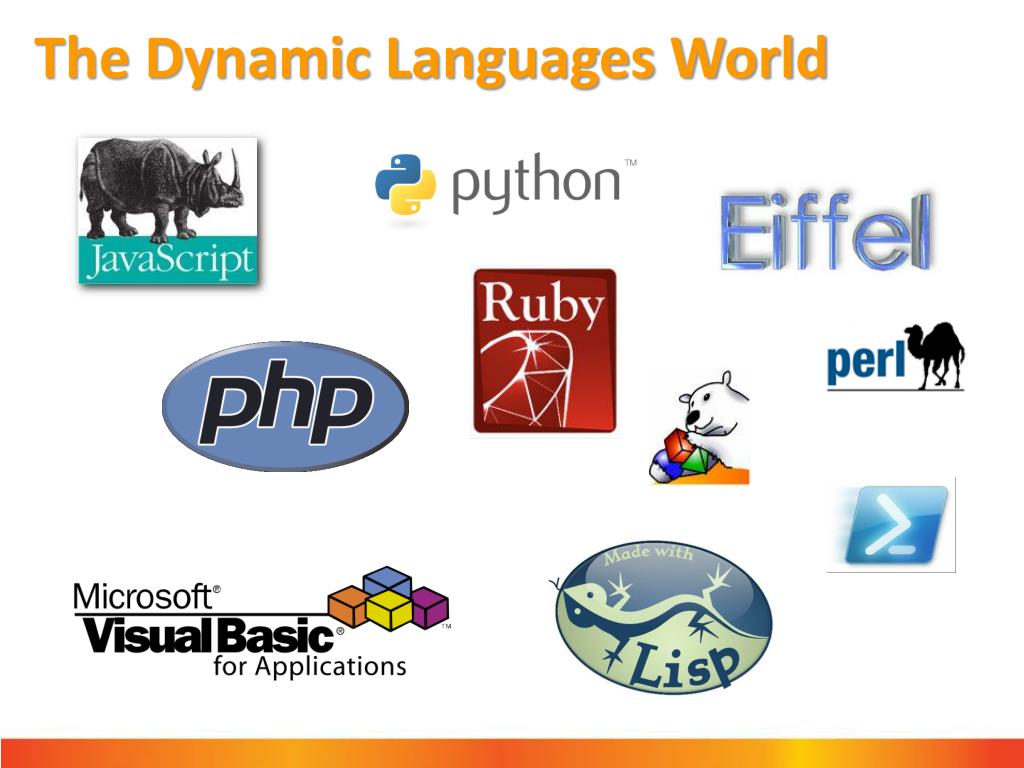Click the blue oval PHP logo
This screenshot has height=768, width=1024.
pos(285,406)
